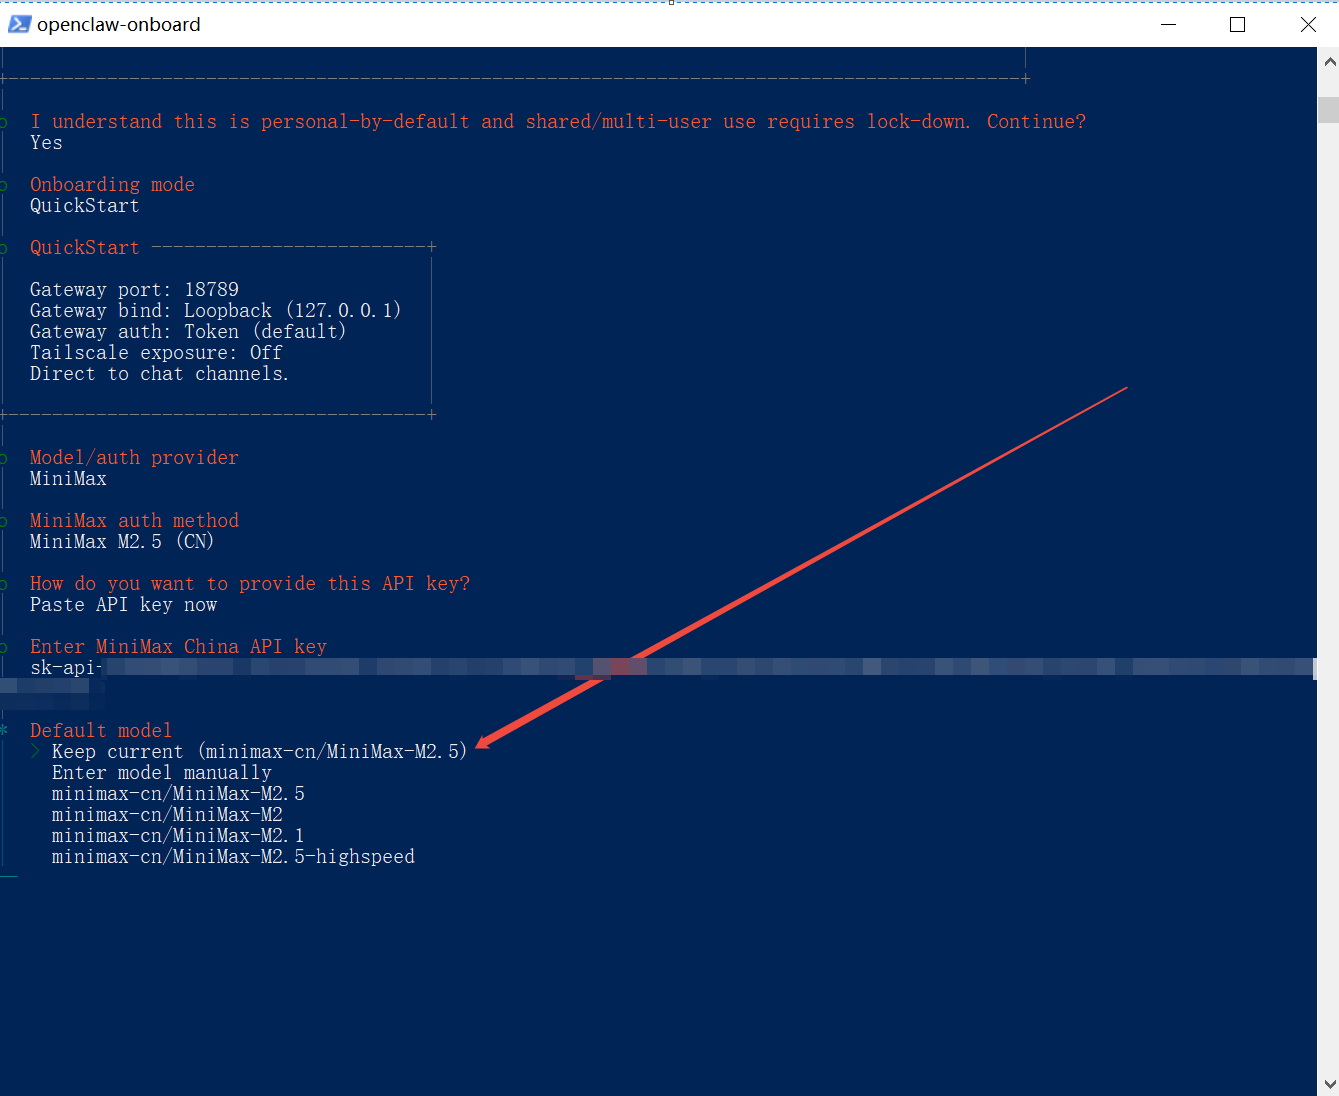Maximize the openclaw-onboard terminal window
This screenshot has width=1339, height=1096.
click(1237, 24)
